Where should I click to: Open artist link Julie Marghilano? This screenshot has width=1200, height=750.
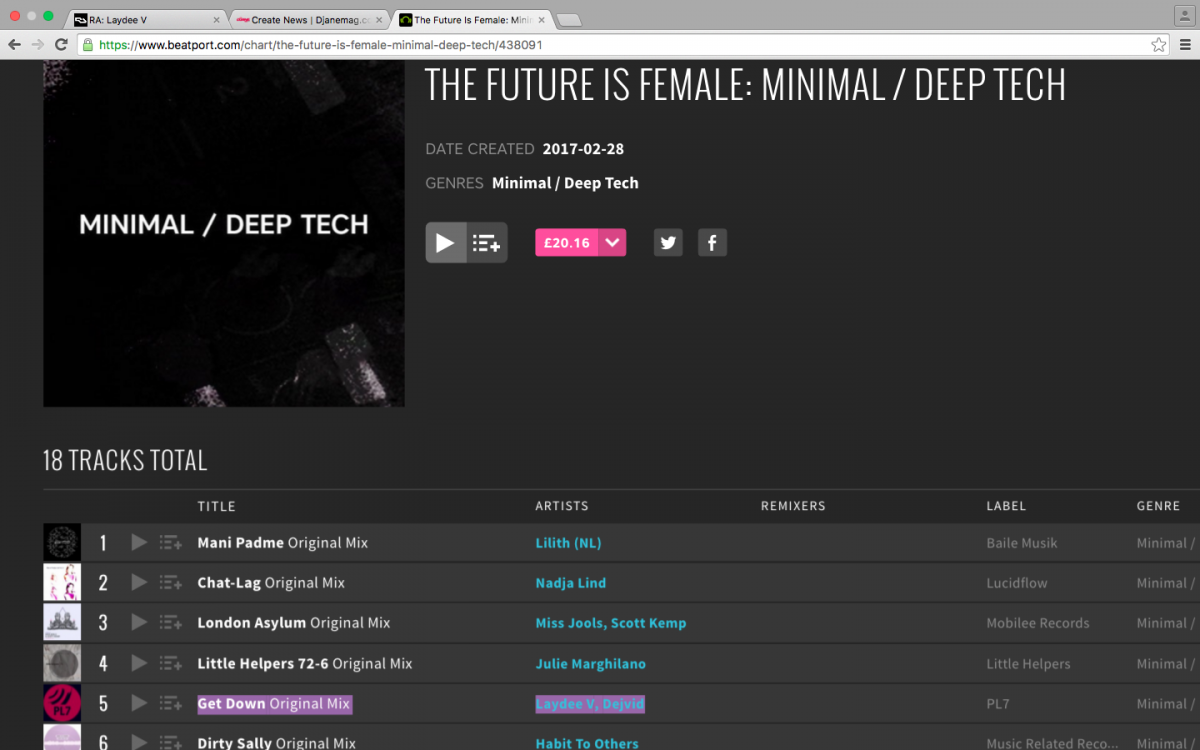590,664
